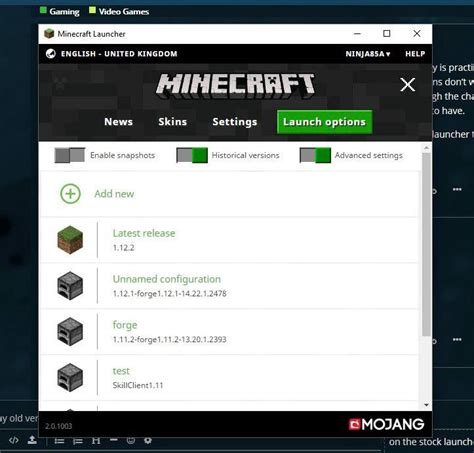Click the globe language icon
This screenshot has width=474, height=453.
tap(51, 54)
